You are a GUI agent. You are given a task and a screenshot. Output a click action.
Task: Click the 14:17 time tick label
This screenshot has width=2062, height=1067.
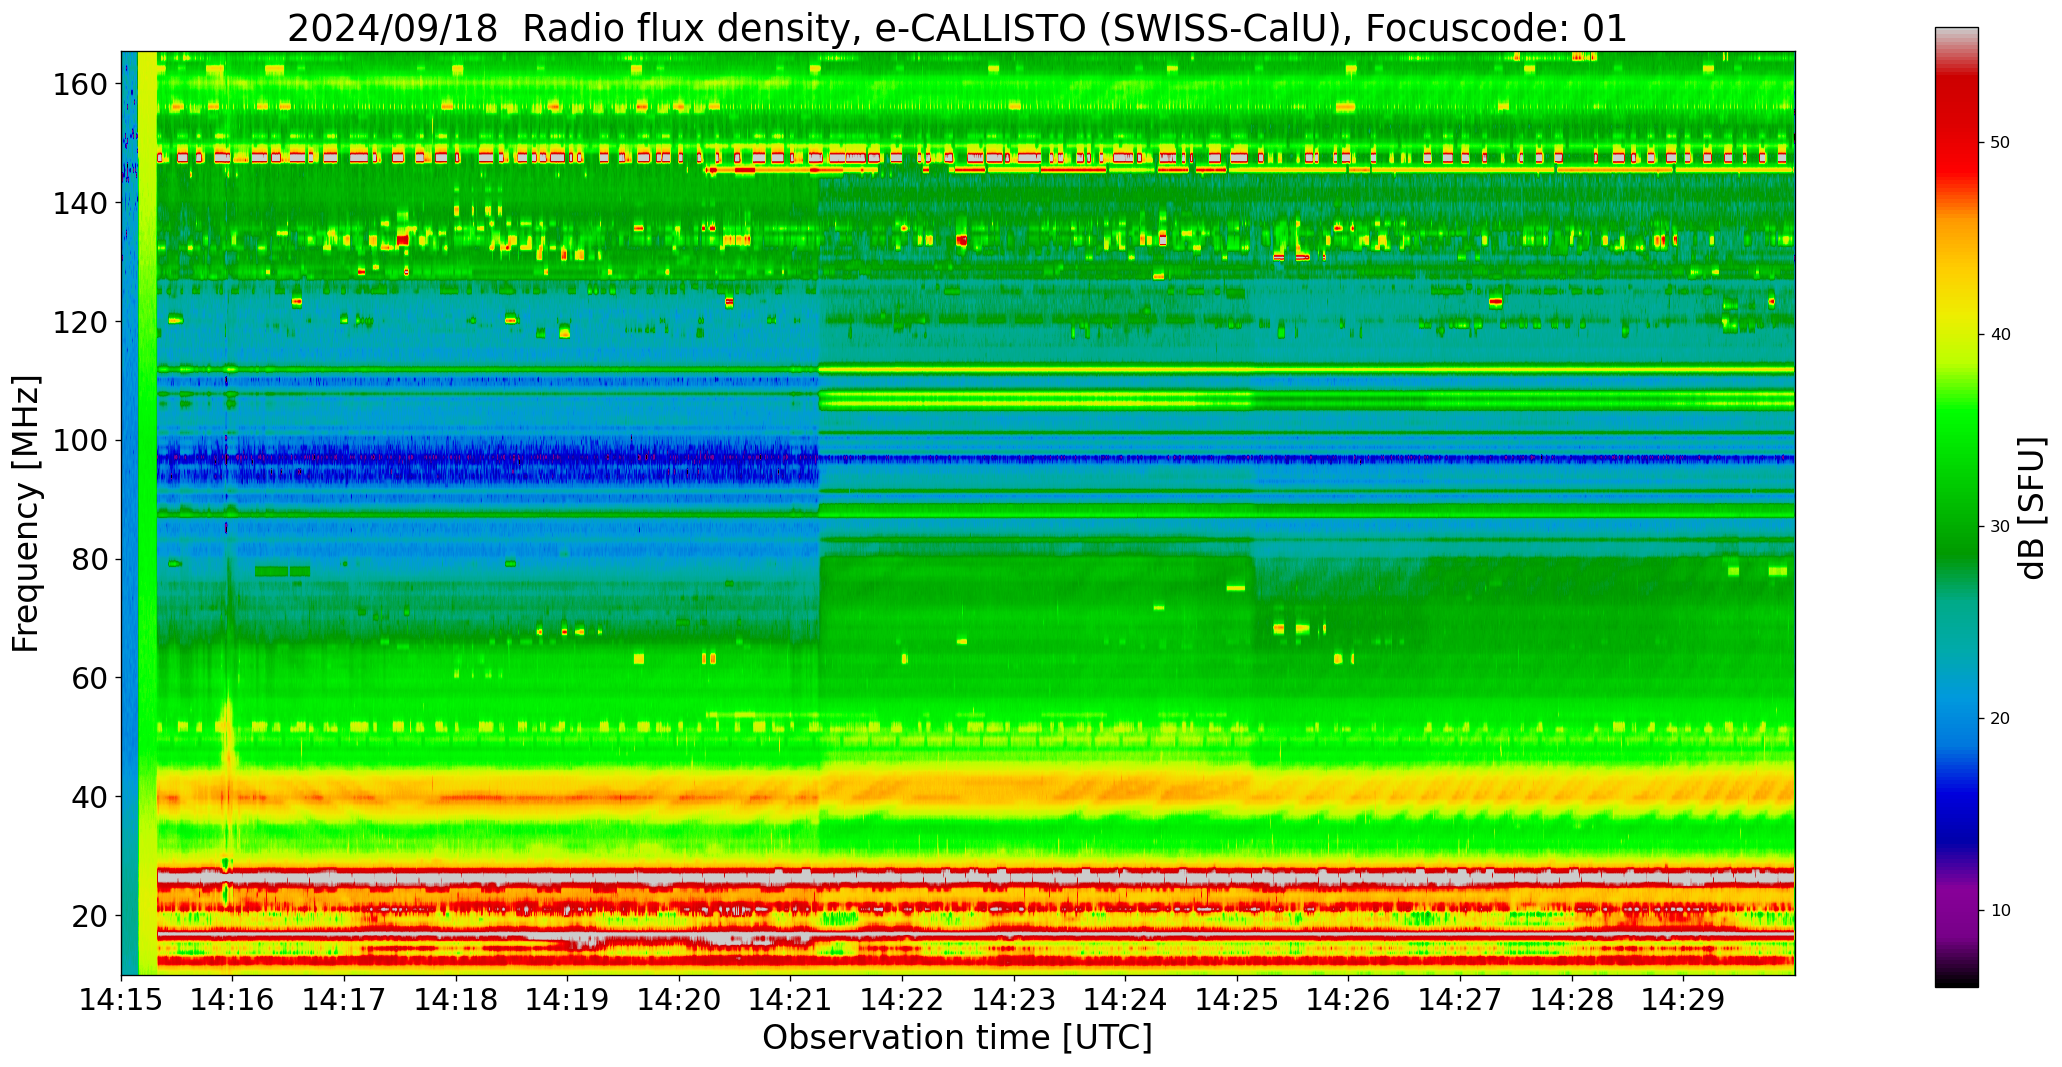(x=345, y=1000)
